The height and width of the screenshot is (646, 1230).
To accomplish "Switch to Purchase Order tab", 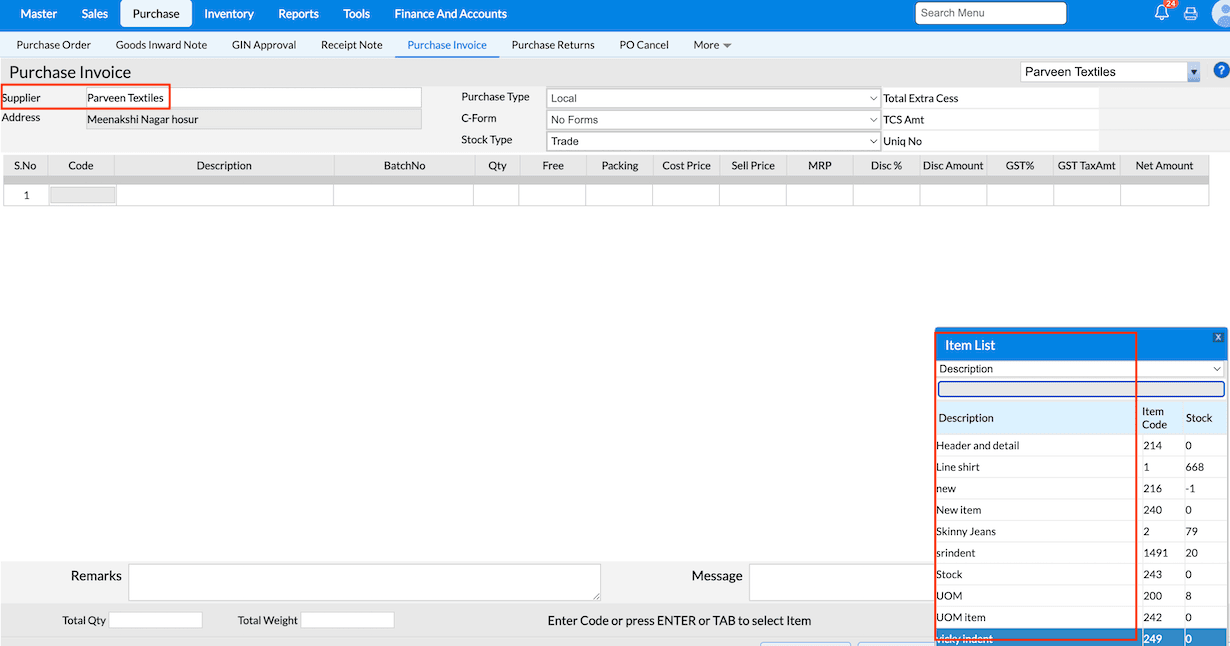I will pyautogui.click(x=54, y=45).
